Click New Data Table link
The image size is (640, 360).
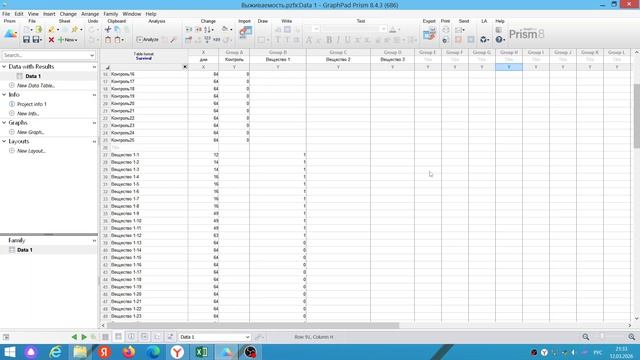(x=36, y=85)
